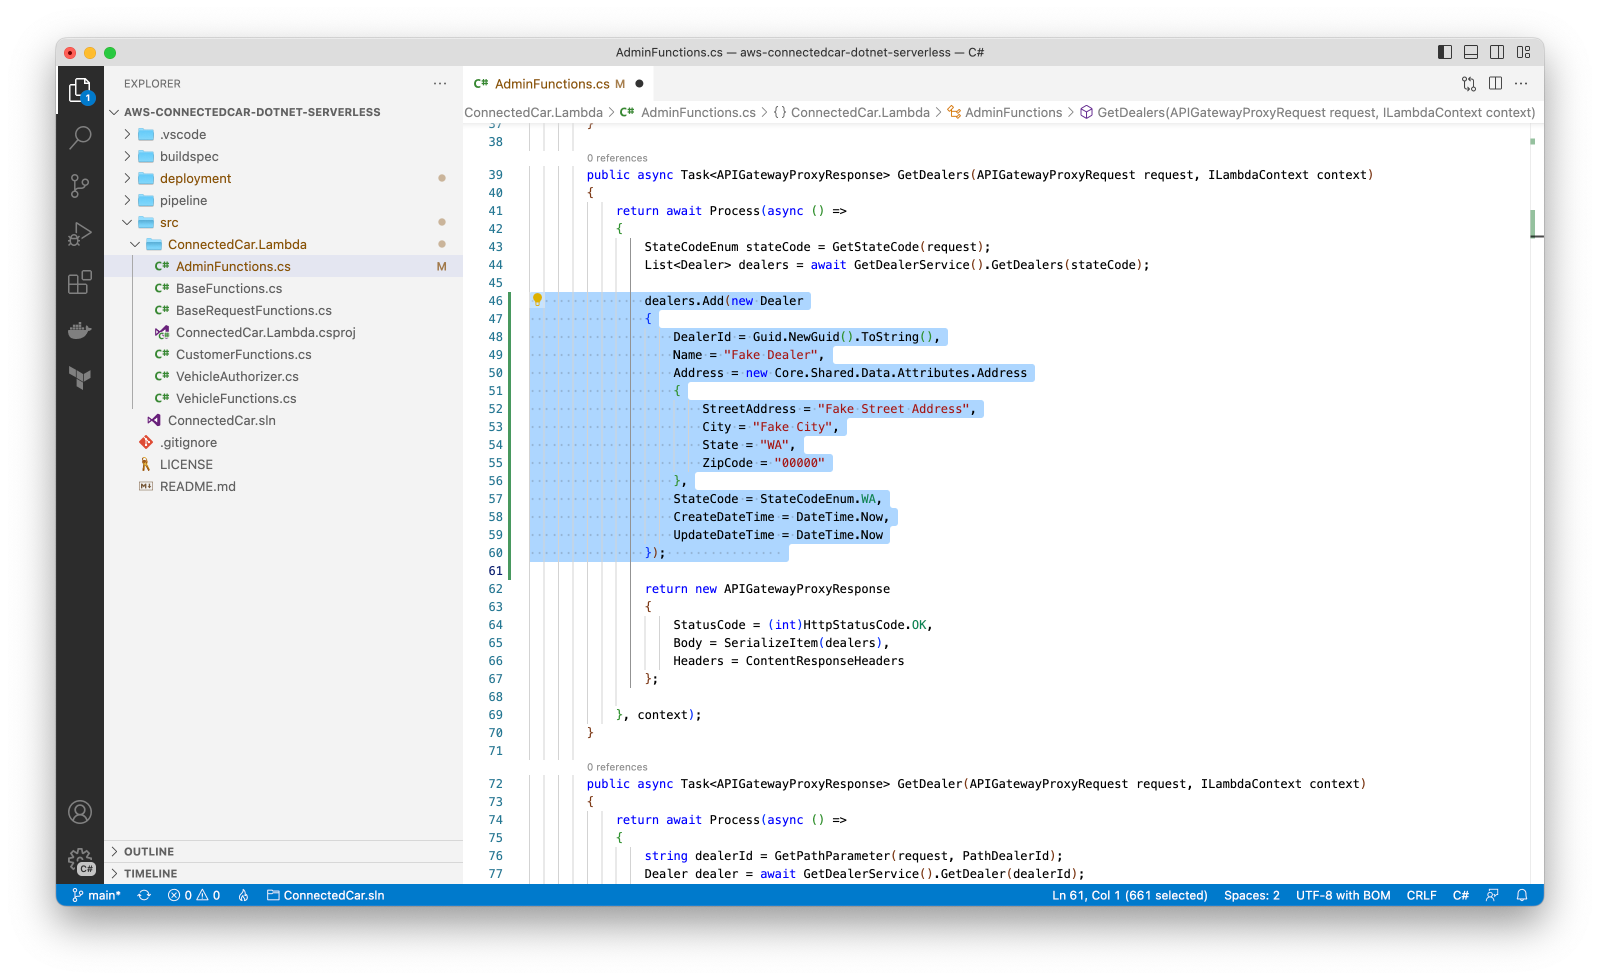Select the AdminFunctions.cs editor tab
Screen dimensions: 1600x980
[x=551, y=84]
